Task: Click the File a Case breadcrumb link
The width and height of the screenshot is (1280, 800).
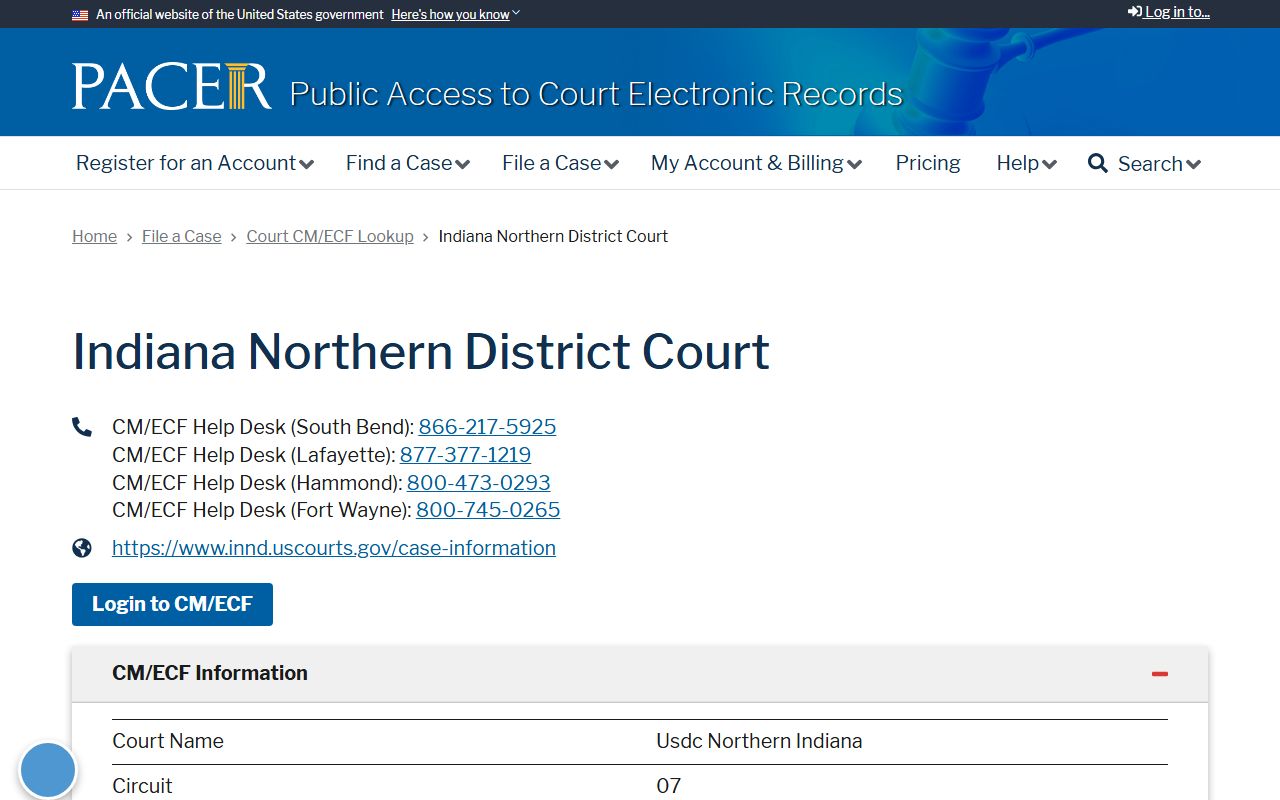Action: 182,236
